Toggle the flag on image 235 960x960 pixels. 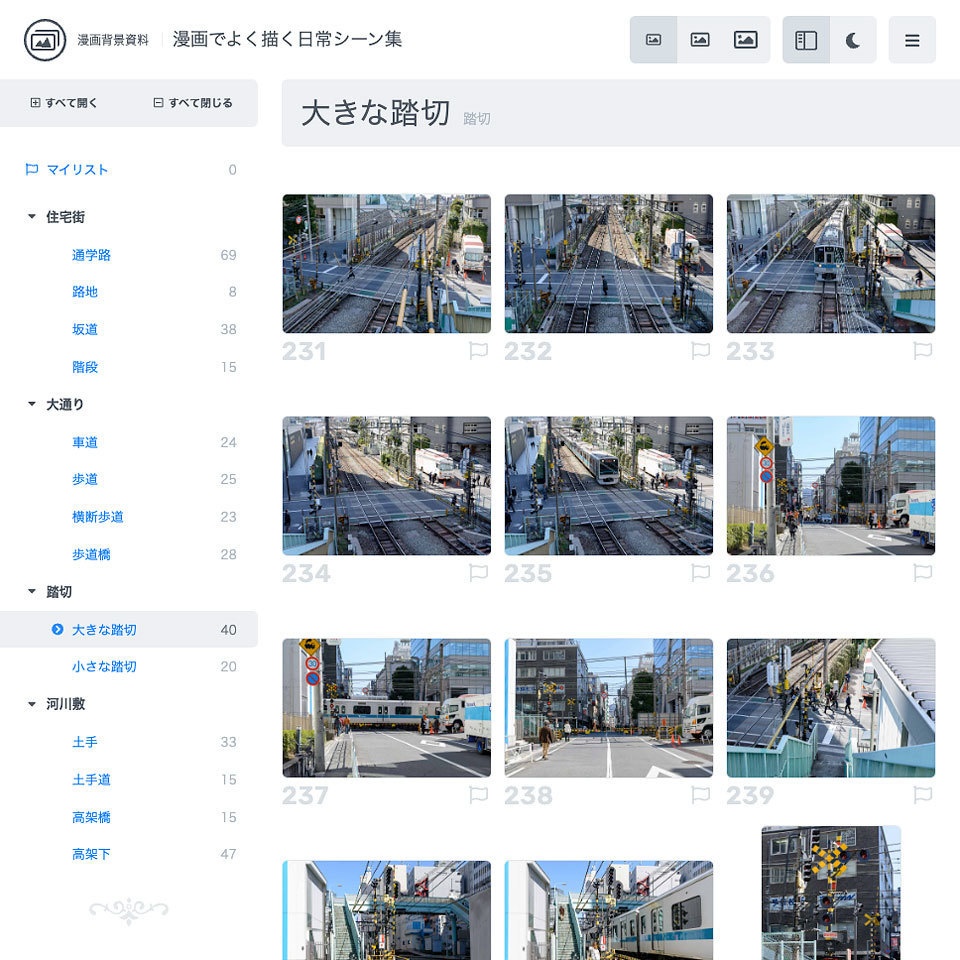701,573
